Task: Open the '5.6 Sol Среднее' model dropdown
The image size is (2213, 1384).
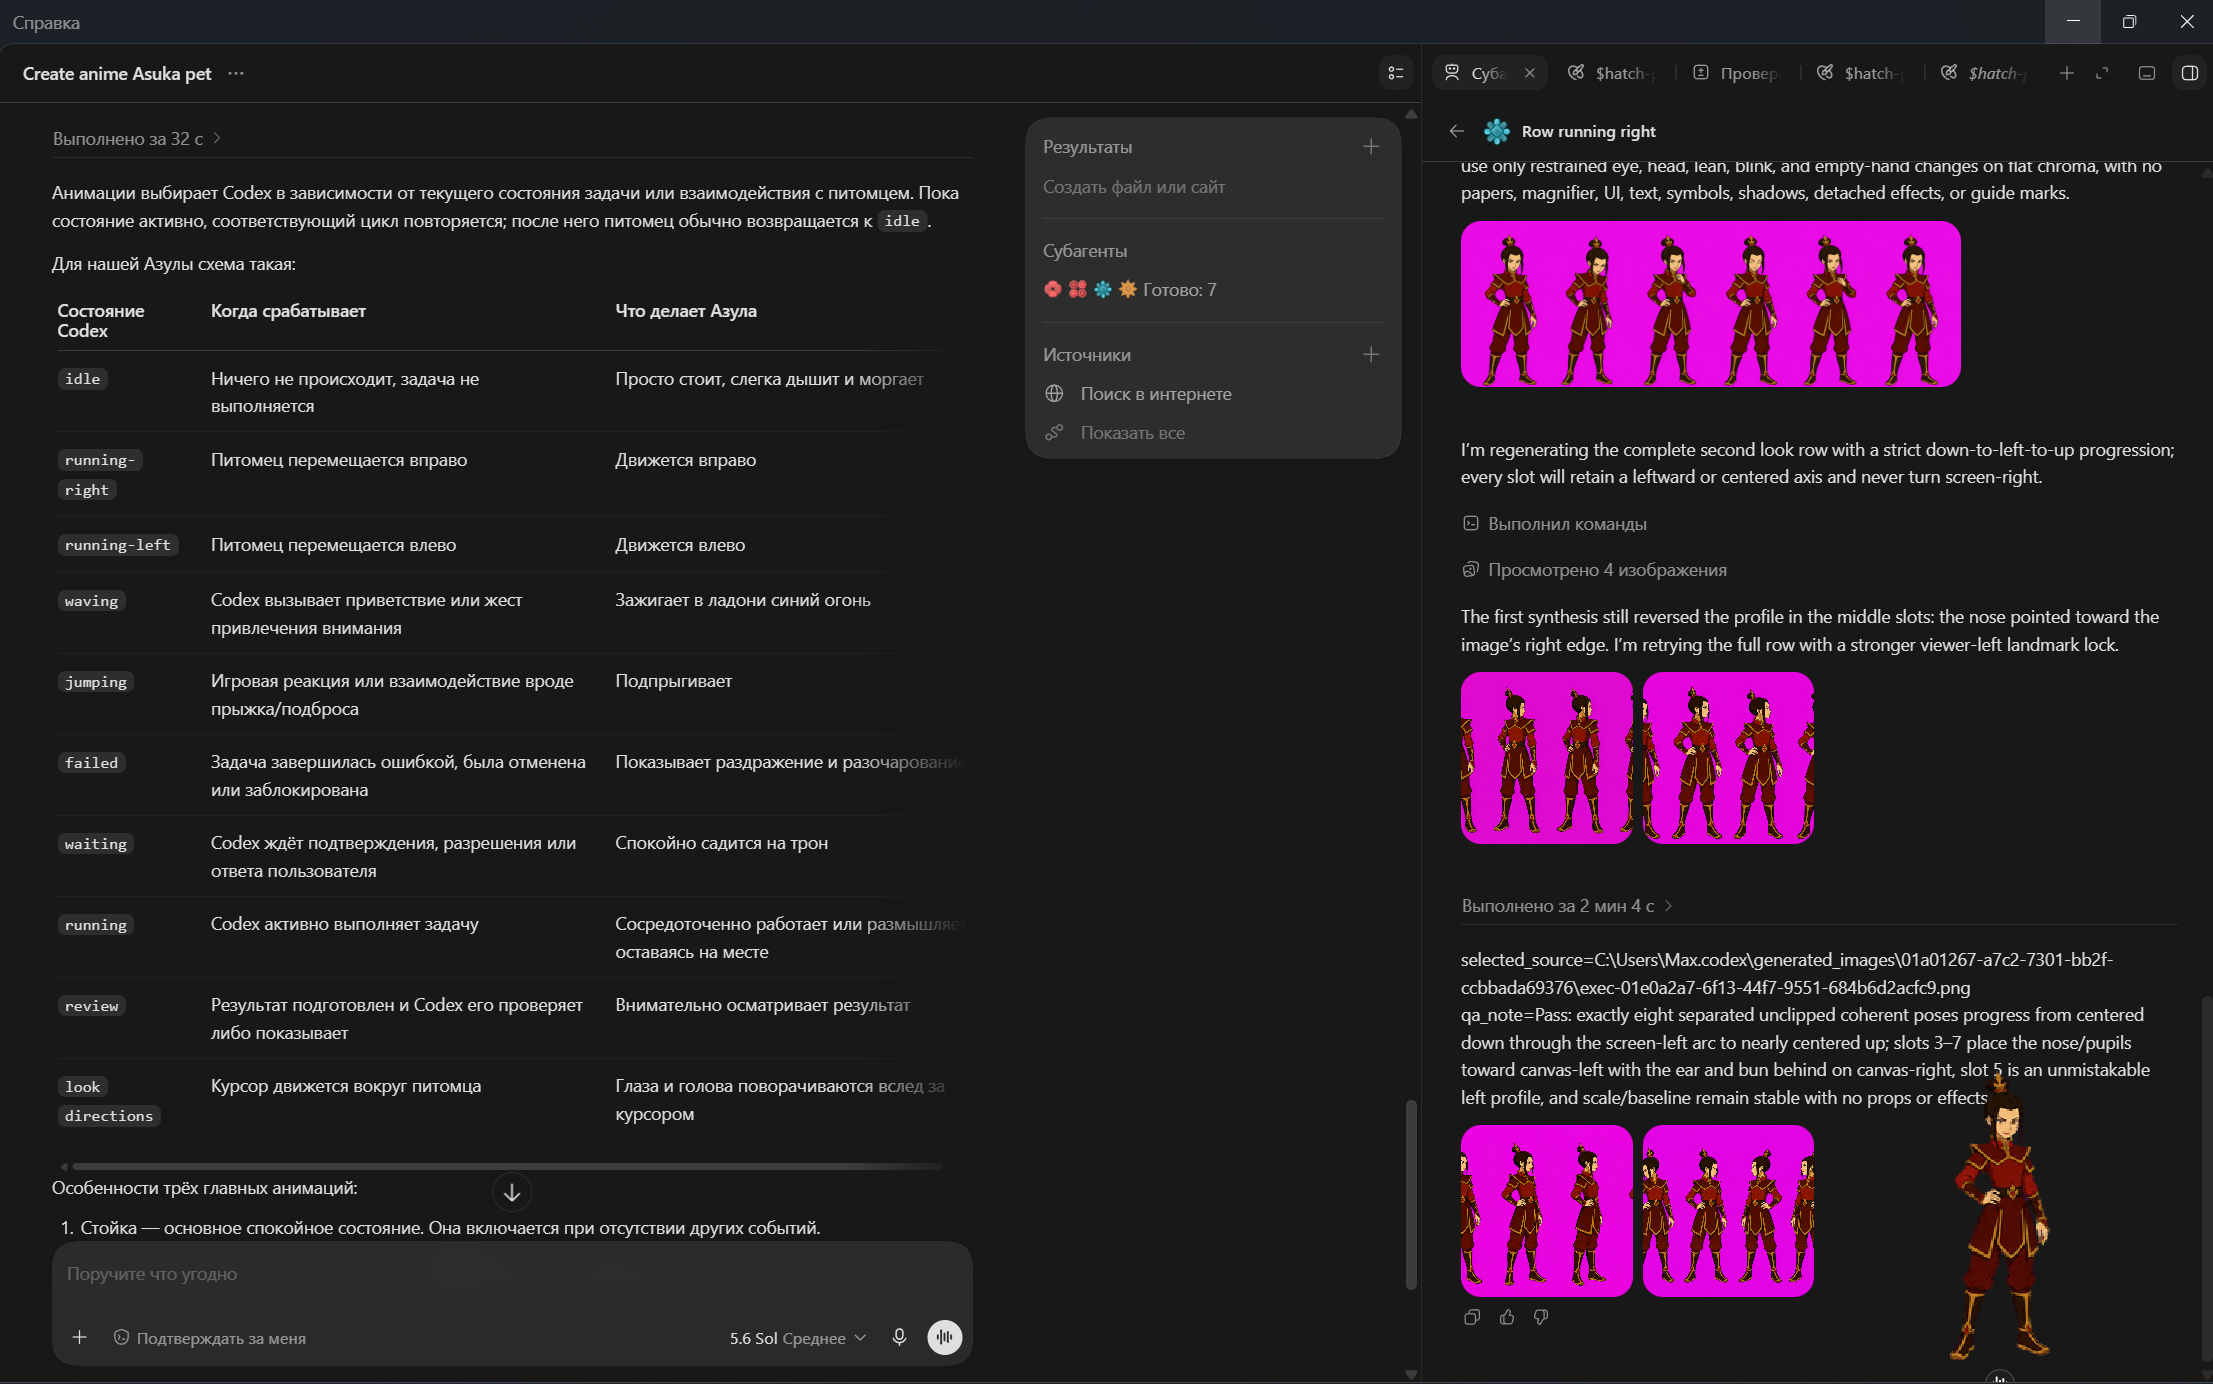Action: click(x=798, y=1338)
